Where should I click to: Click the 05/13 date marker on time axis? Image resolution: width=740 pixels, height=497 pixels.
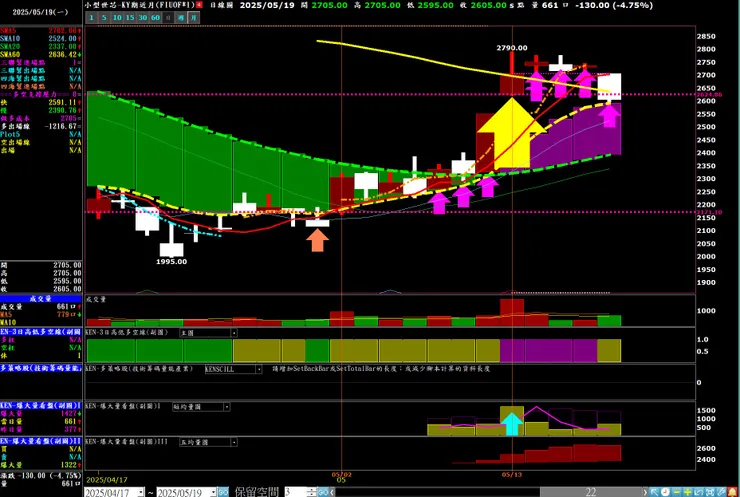click(512, 474)
